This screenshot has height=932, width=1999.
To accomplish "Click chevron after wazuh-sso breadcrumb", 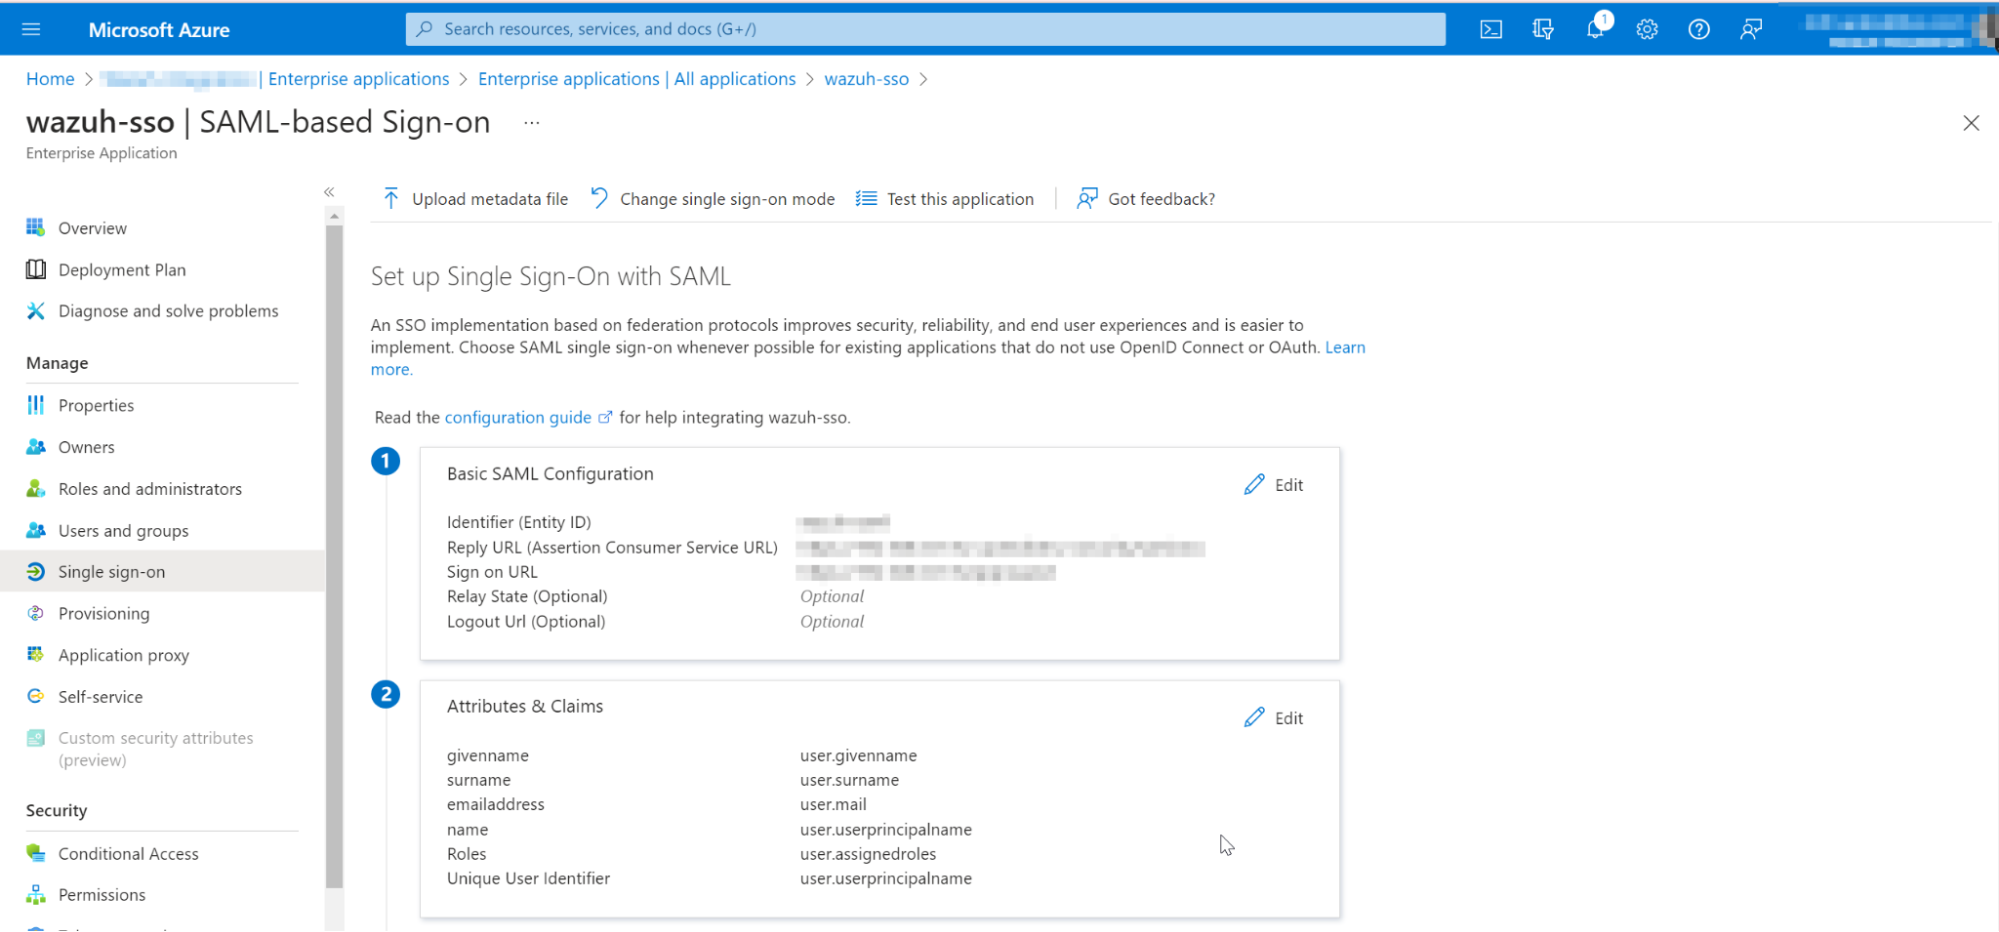I will [923, 79].
